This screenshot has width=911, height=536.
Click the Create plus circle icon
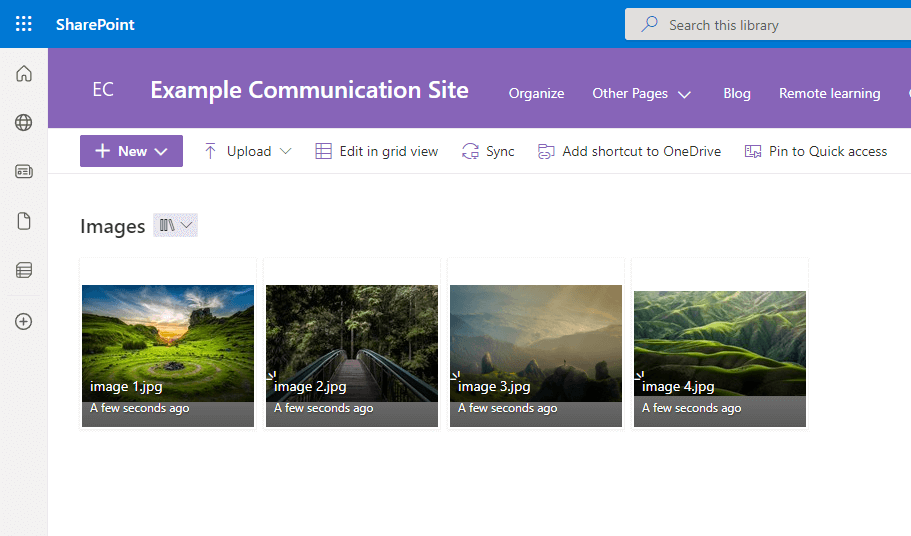(24, 321)
